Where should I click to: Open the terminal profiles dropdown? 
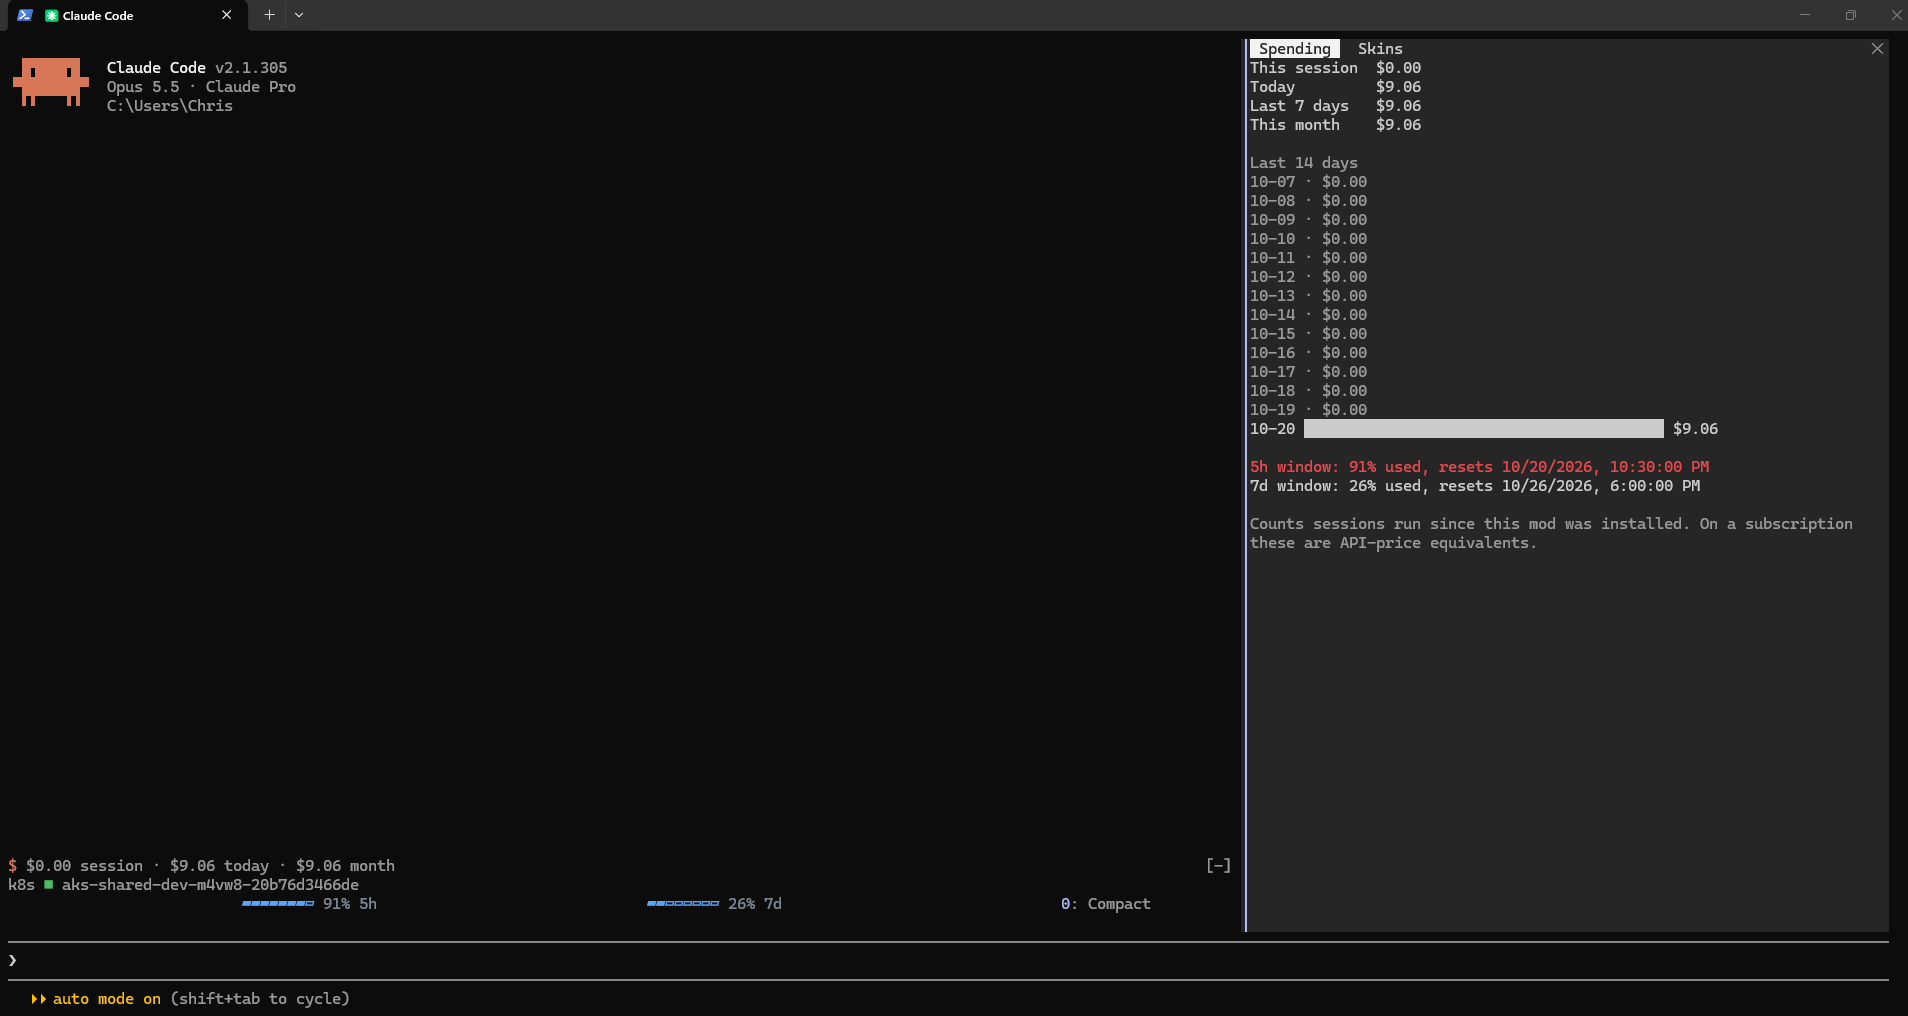point(299,15)
